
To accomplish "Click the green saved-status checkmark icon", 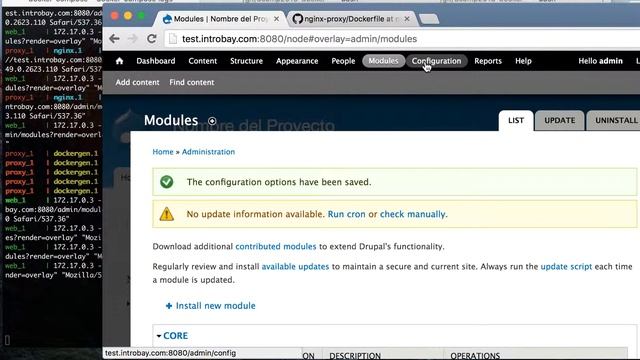I will (167, 182).
